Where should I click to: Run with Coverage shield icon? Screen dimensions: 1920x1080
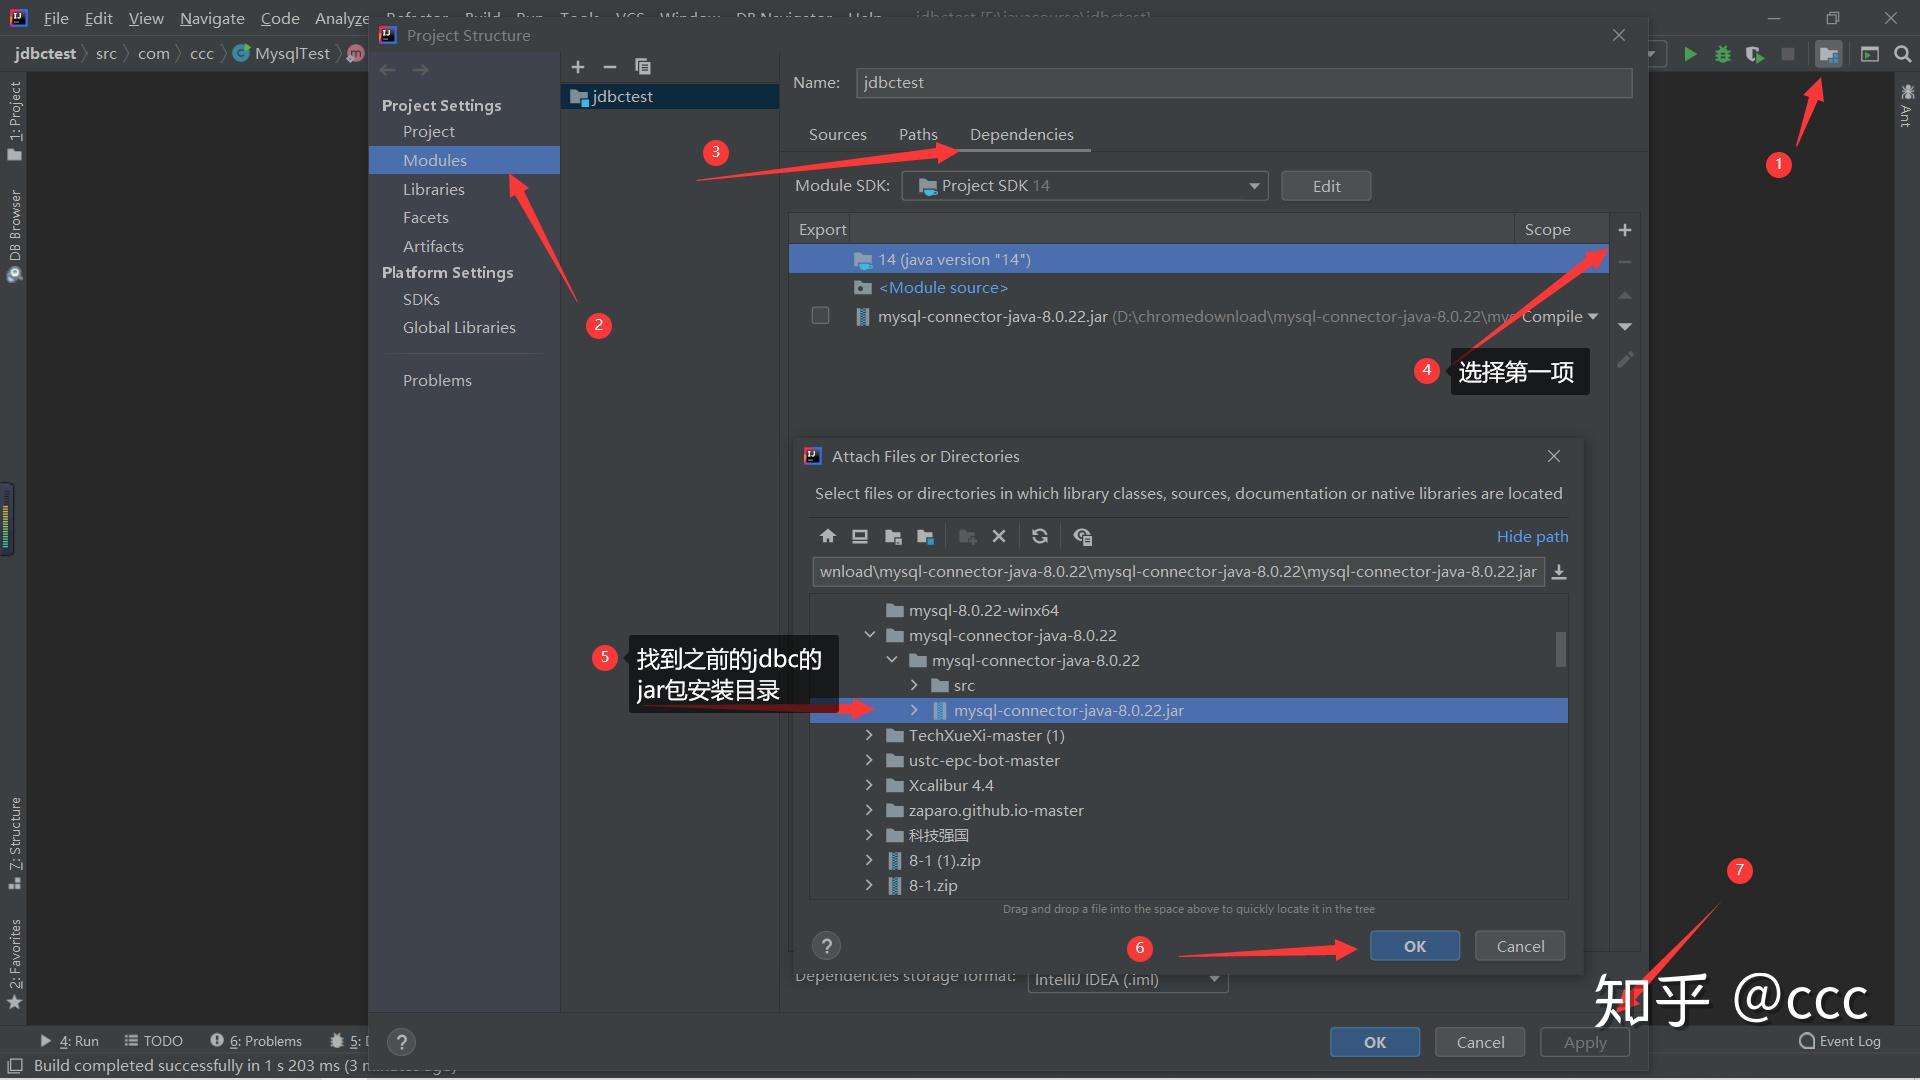pyautogui.click(x=1755, y=54)
